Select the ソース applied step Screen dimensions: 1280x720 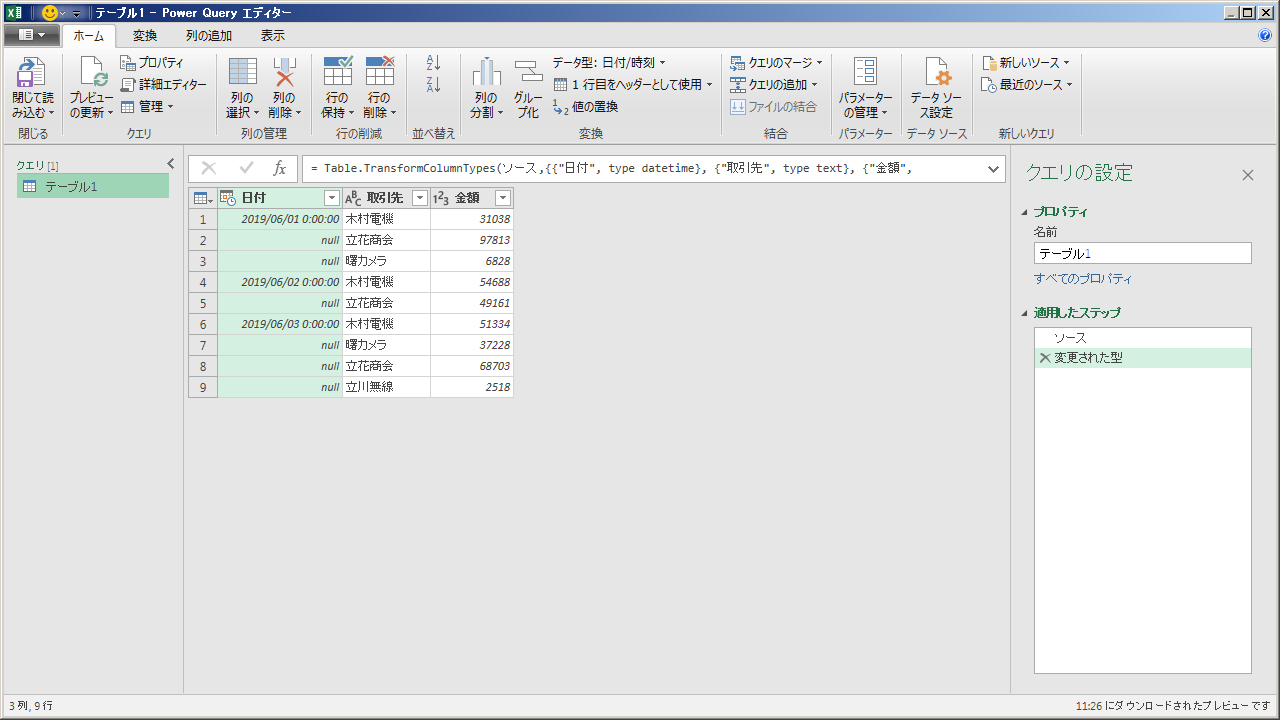click(x=1142, y=338)
